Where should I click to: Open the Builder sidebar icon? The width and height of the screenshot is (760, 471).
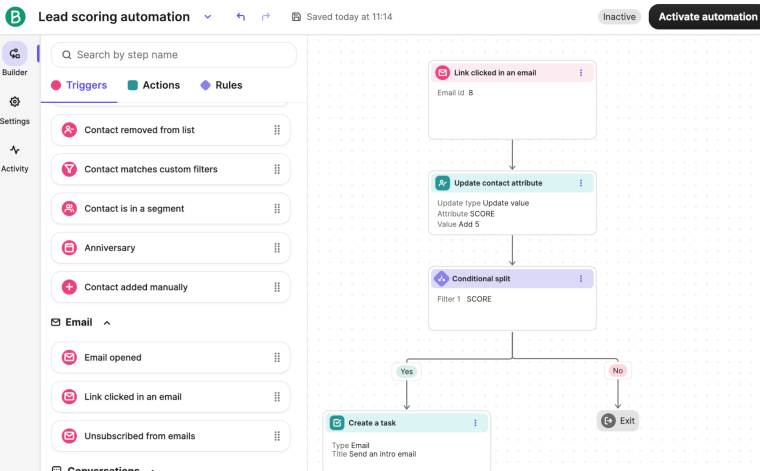[14, 55]
